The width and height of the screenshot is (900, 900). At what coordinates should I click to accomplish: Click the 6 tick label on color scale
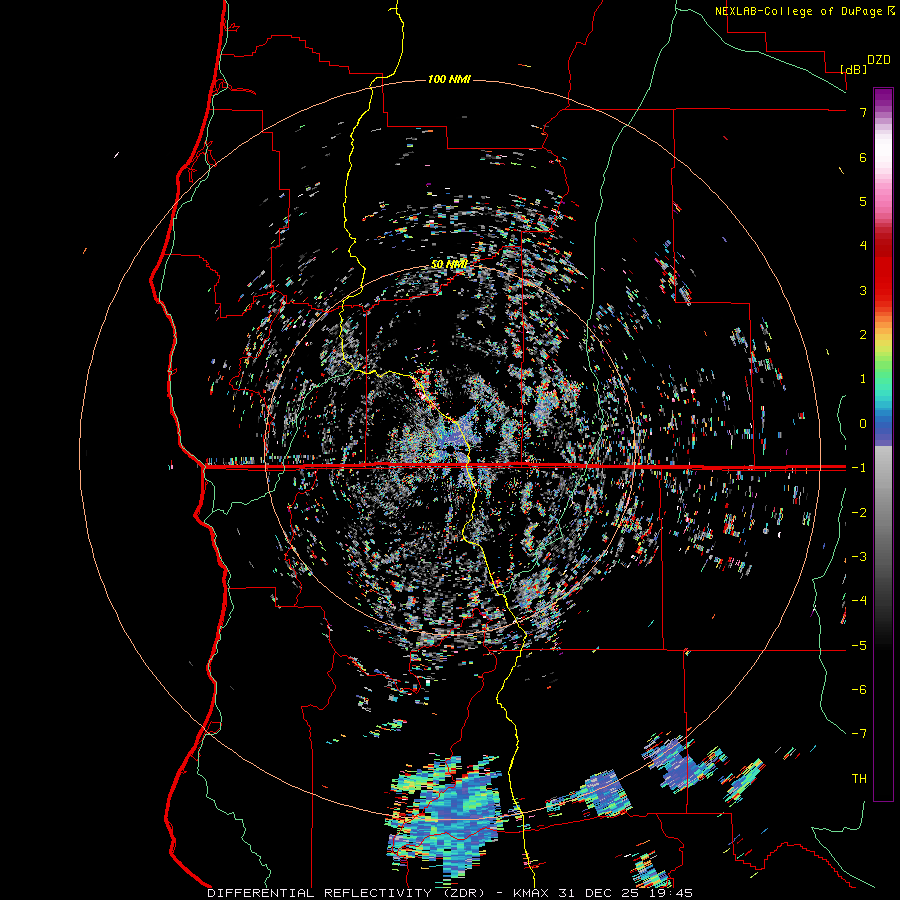(863, 157)
